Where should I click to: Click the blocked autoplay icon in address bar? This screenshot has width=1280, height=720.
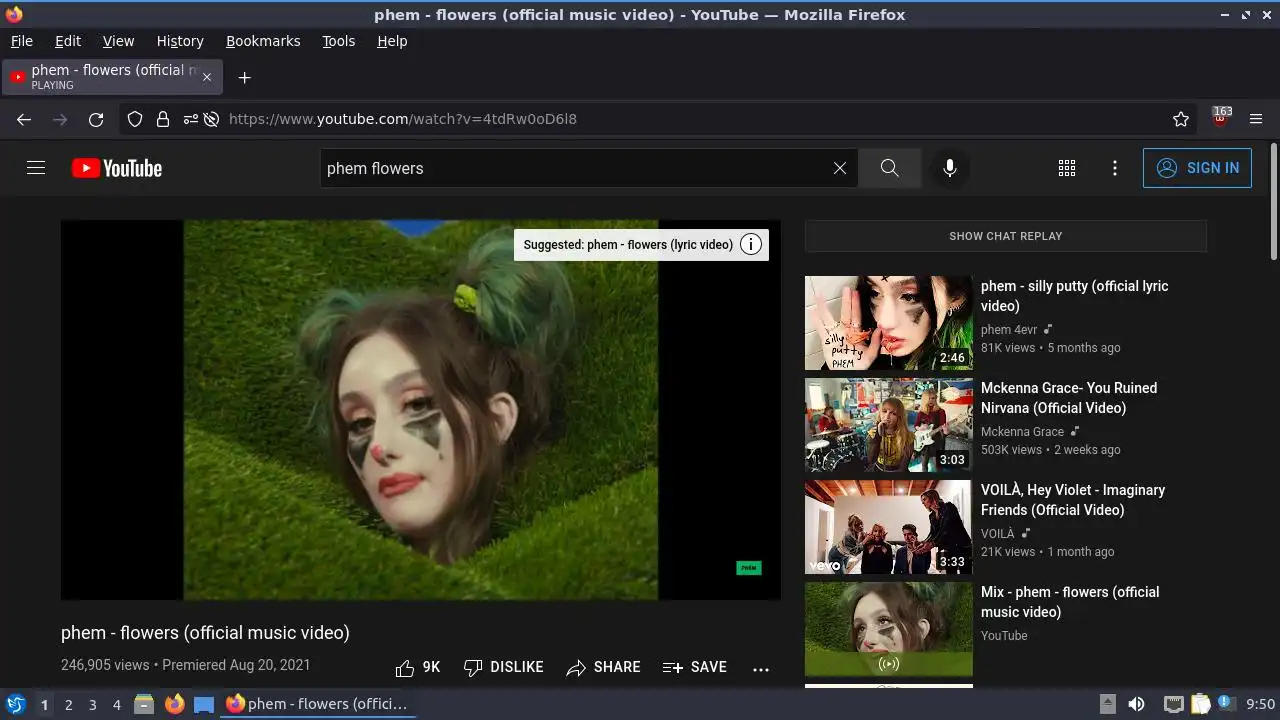click(211, 119)
